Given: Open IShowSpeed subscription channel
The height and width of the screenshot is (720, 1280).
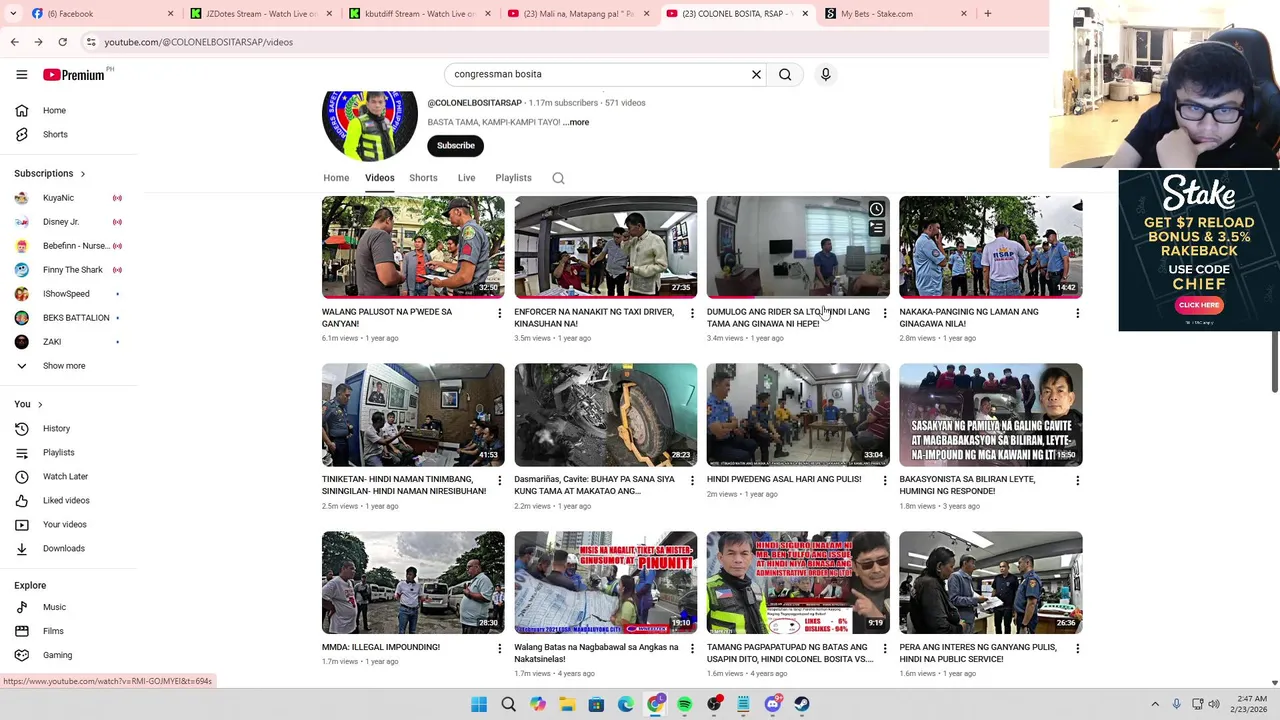Looking at the screenshot, I should [x=68, y=294].
